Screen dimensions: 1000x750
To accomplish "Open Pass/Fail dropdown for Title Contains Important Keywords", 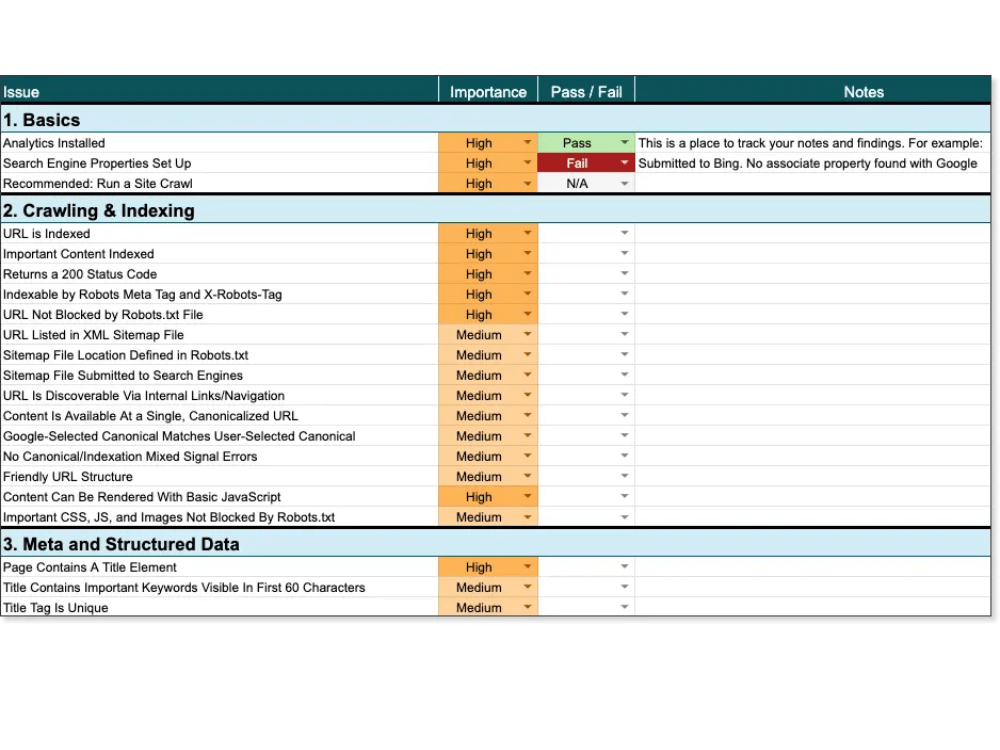I will (624, 587).
